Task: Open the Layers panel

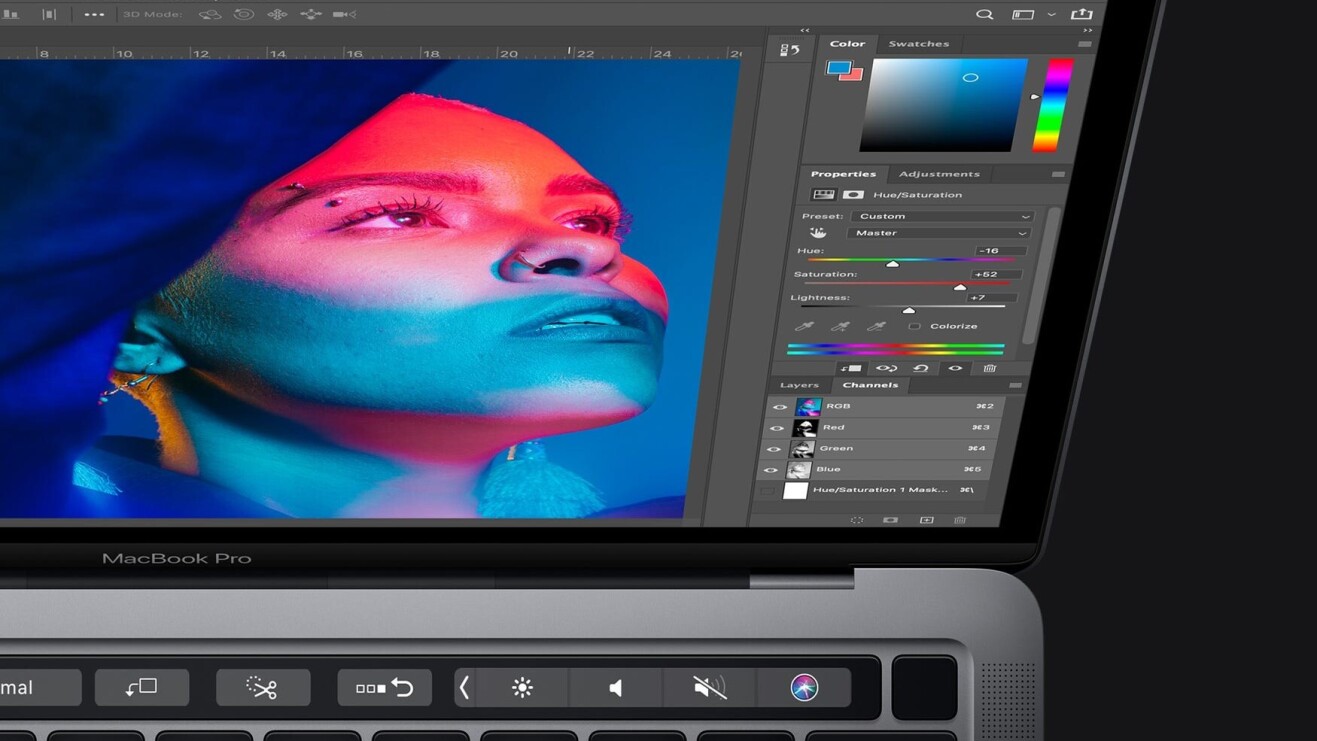Action: (798, 384)
